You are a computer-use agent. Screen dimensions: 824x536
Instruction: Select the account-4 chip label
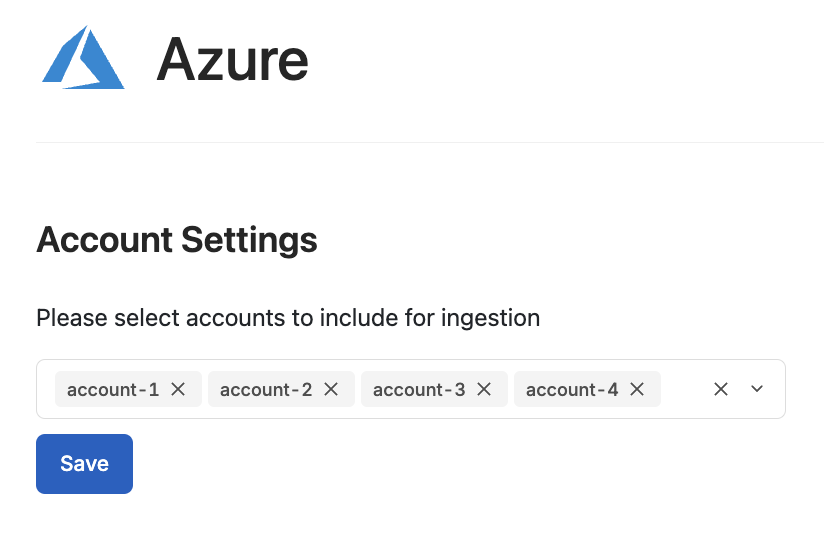pos(572,389)
